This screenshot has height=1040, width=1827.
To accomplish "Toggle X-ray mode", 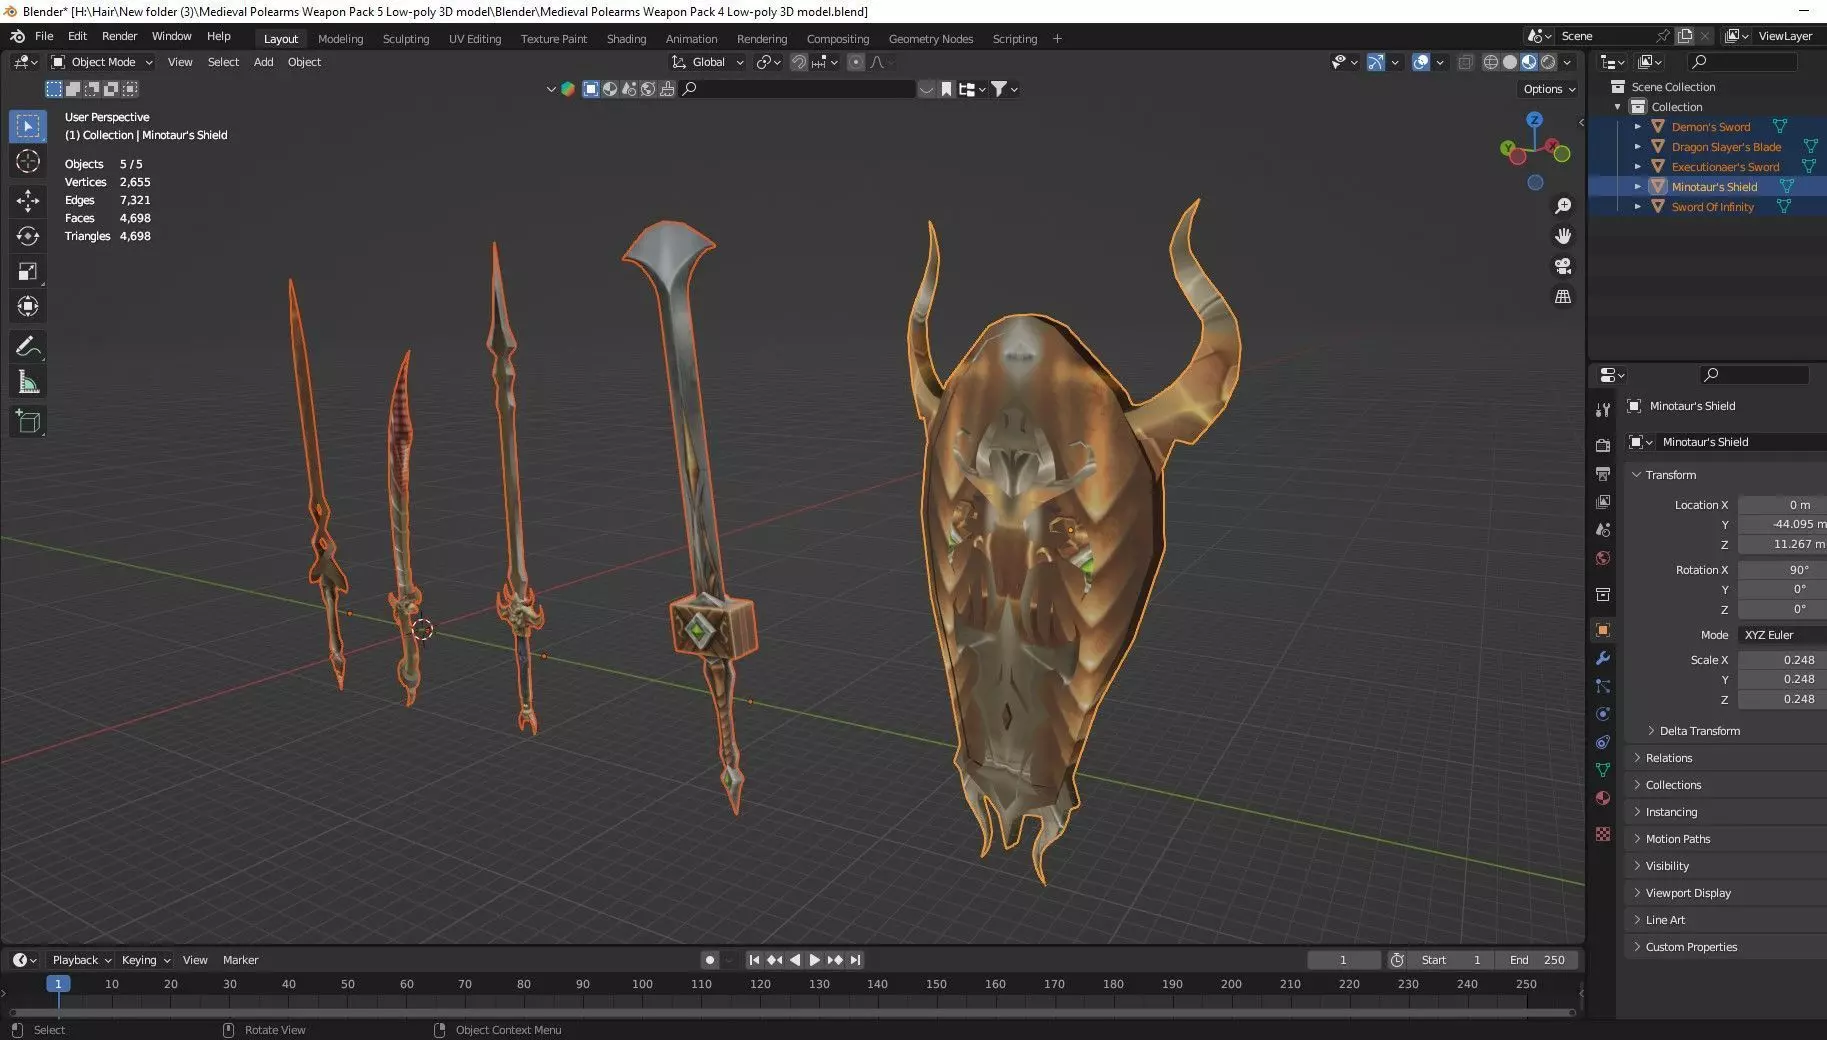I will tap(1465, 62).
